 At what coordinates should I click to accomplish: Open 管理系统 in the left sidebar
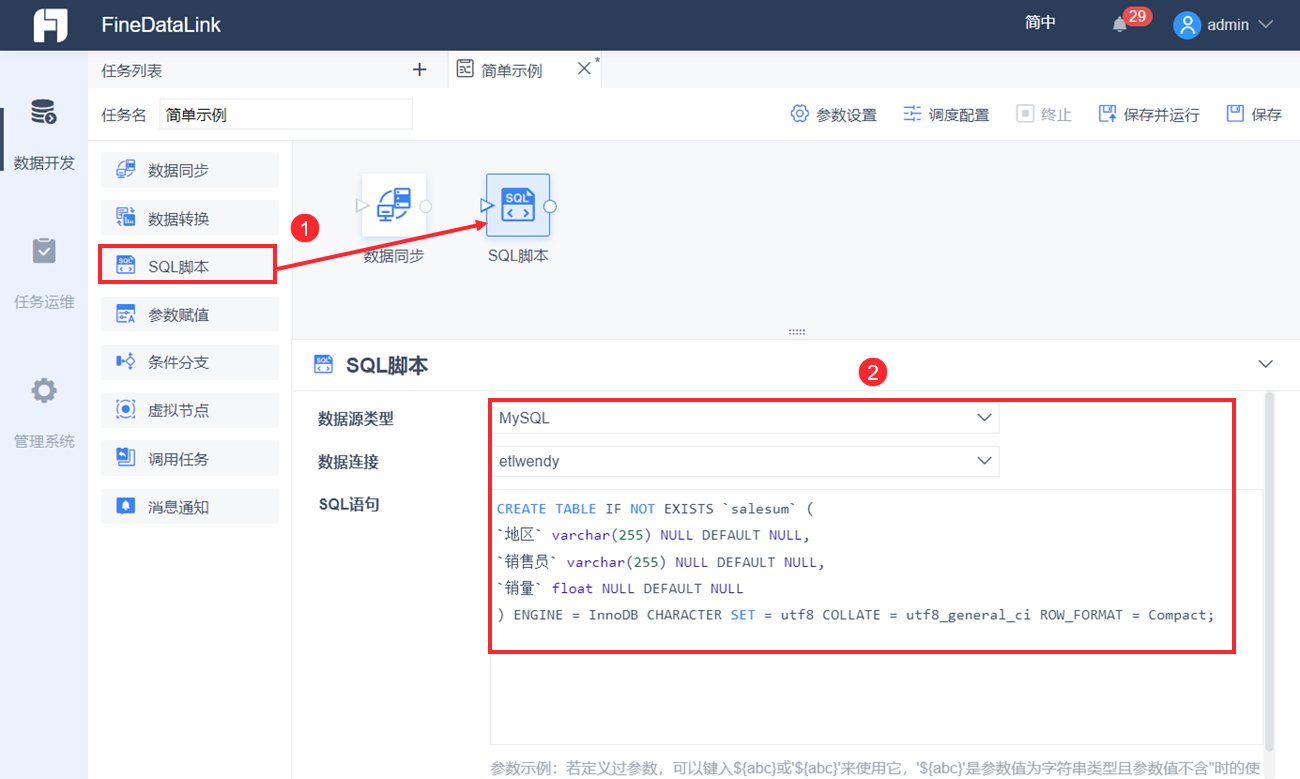(x=44, y=411)
